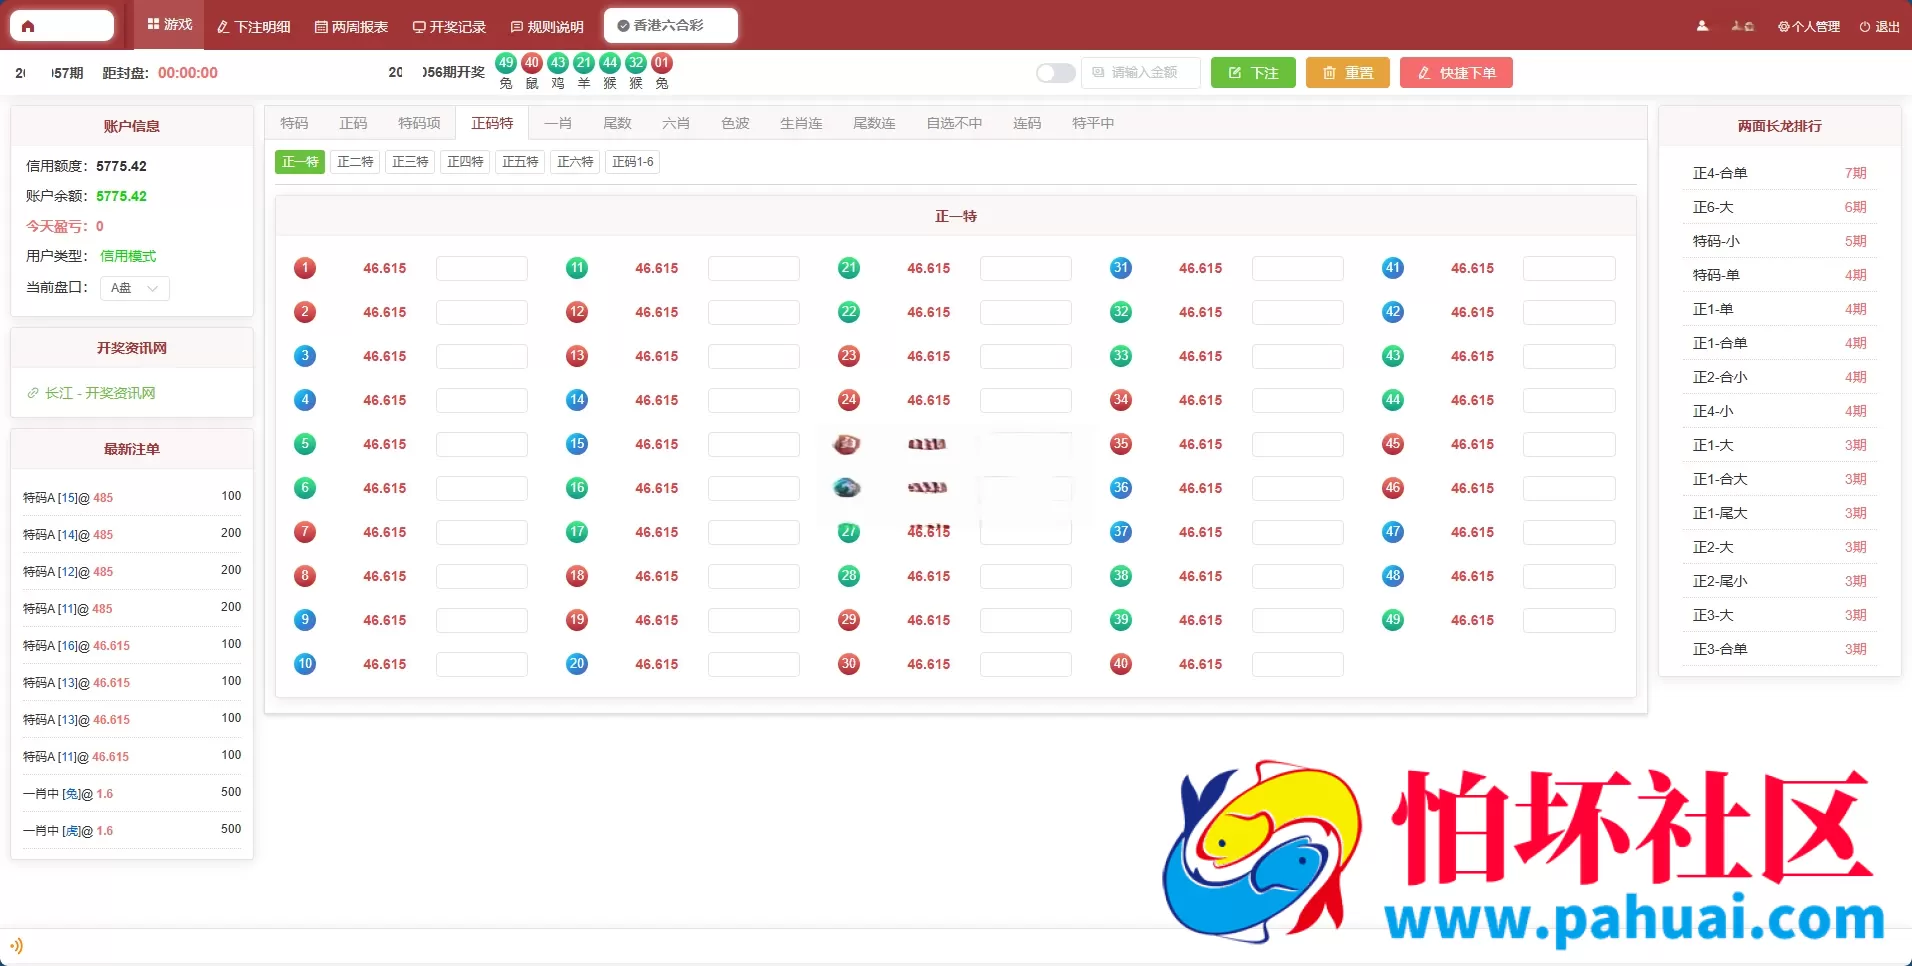Select number ball 14 in the betting grid
Image resolution: width=1912 pixels, height=966 pixels.
(577, 400)
